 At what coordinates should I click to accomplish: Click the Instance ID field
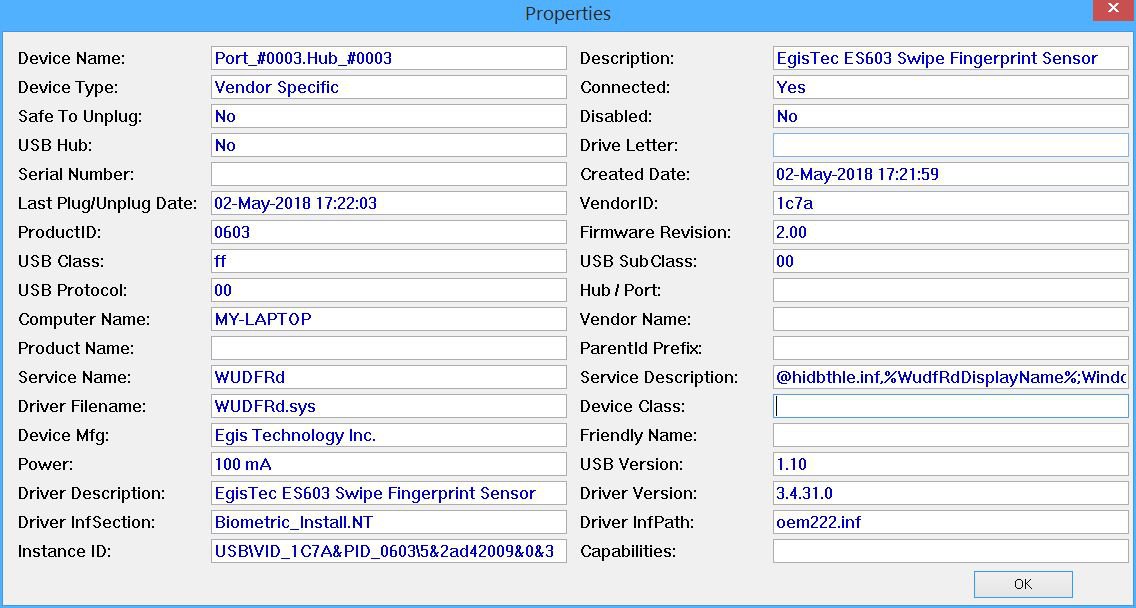388,551
